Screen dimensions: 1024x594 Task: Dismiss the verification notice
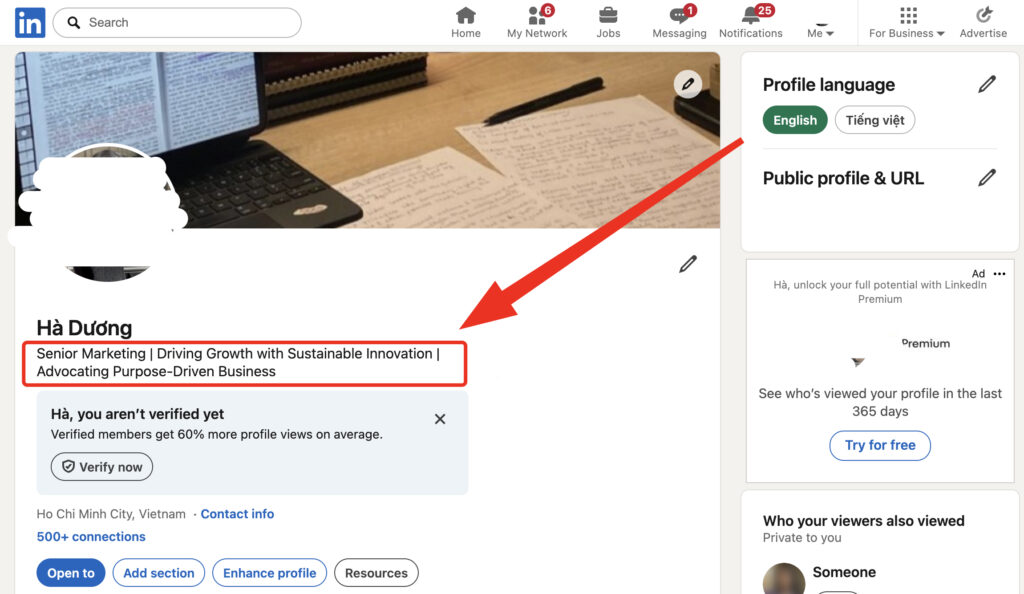(x=440, y=419)
